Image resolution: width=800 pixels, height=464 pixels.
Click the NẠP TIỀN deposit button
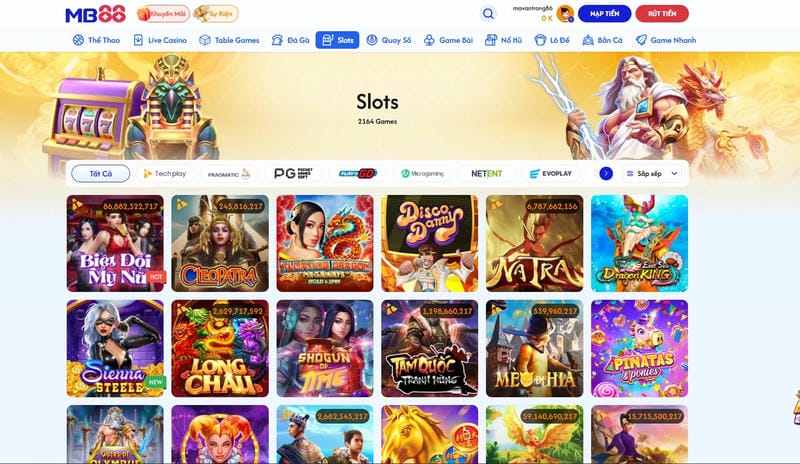[x=604, y=14]
